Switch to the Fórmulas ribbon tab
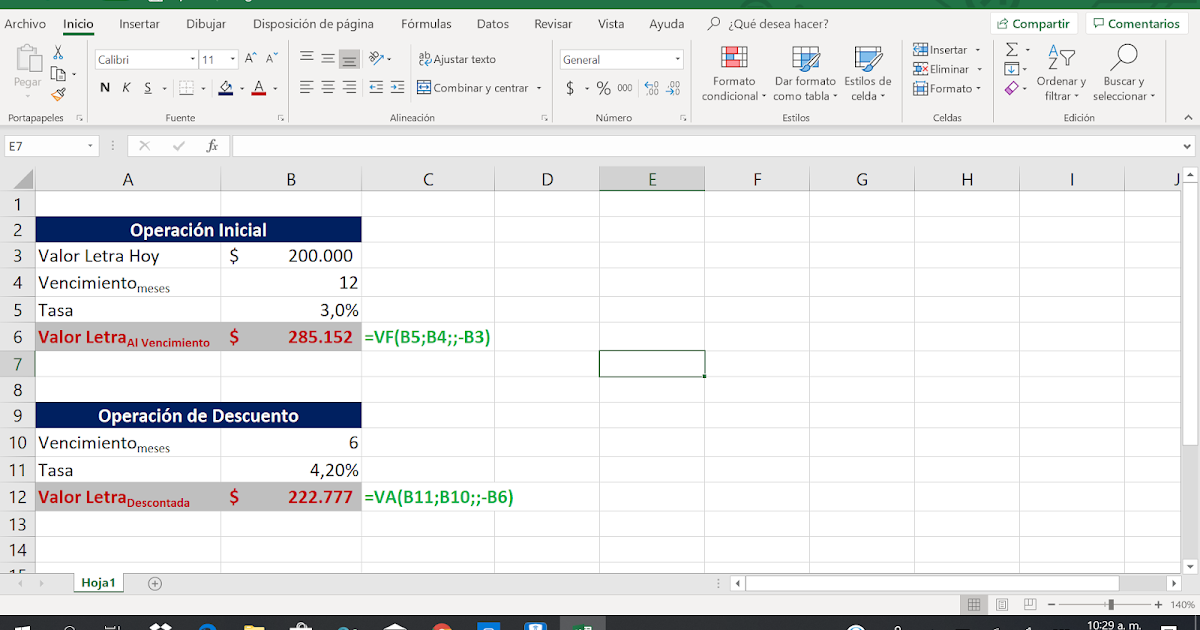Image resolution: width=1200 pixels, height=630 pixels. pos(426,23)
